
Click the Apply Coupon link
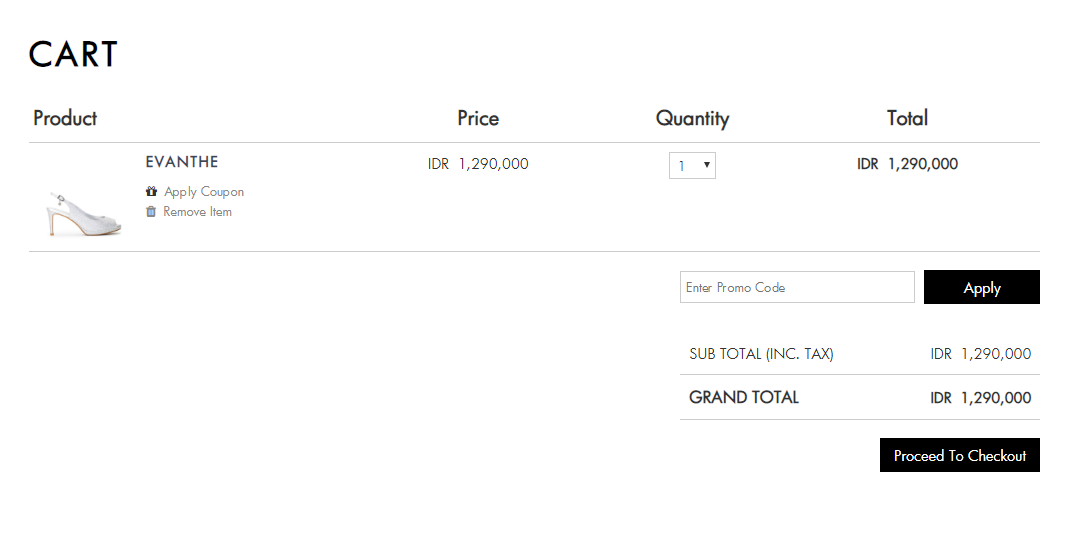tap(204, 192)
